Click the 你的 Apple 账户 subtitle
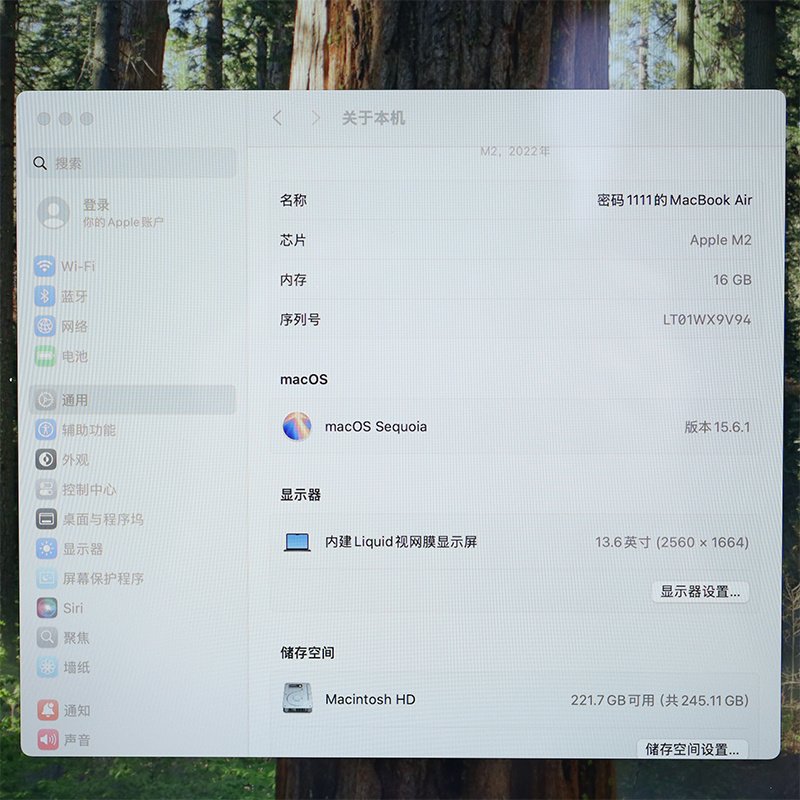800x800 pixels. click(x=123, y=222)
